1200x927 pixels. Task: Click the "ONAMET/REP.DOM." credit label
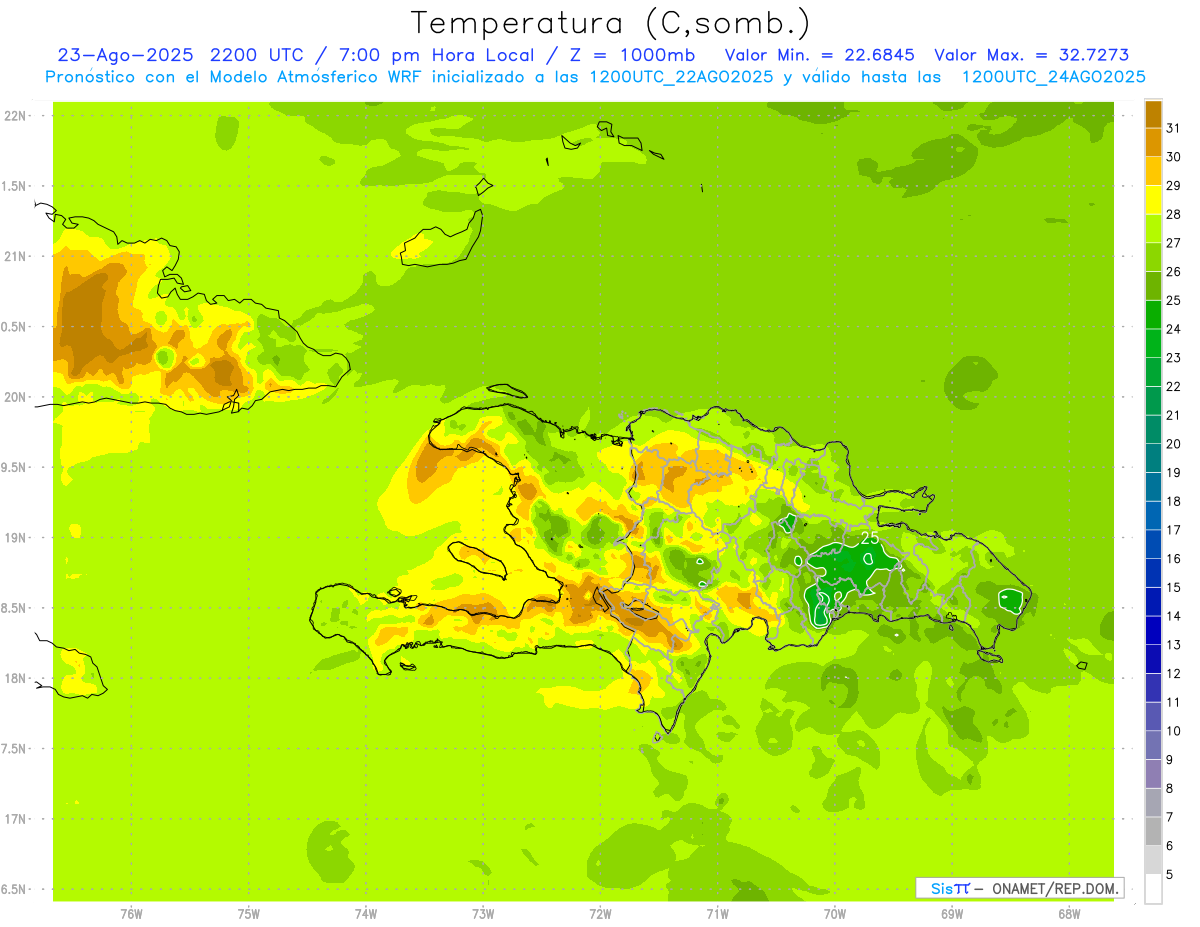pyautogui.click(x=1054, y=888)
